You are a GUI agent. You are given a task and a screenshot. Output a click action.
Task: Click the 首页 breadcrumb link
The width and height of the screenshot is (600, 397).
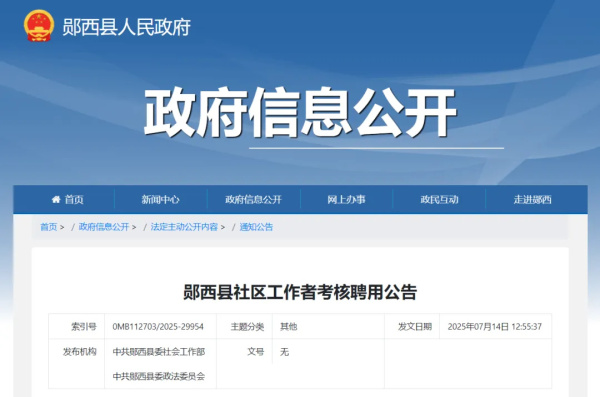(49, 227)
